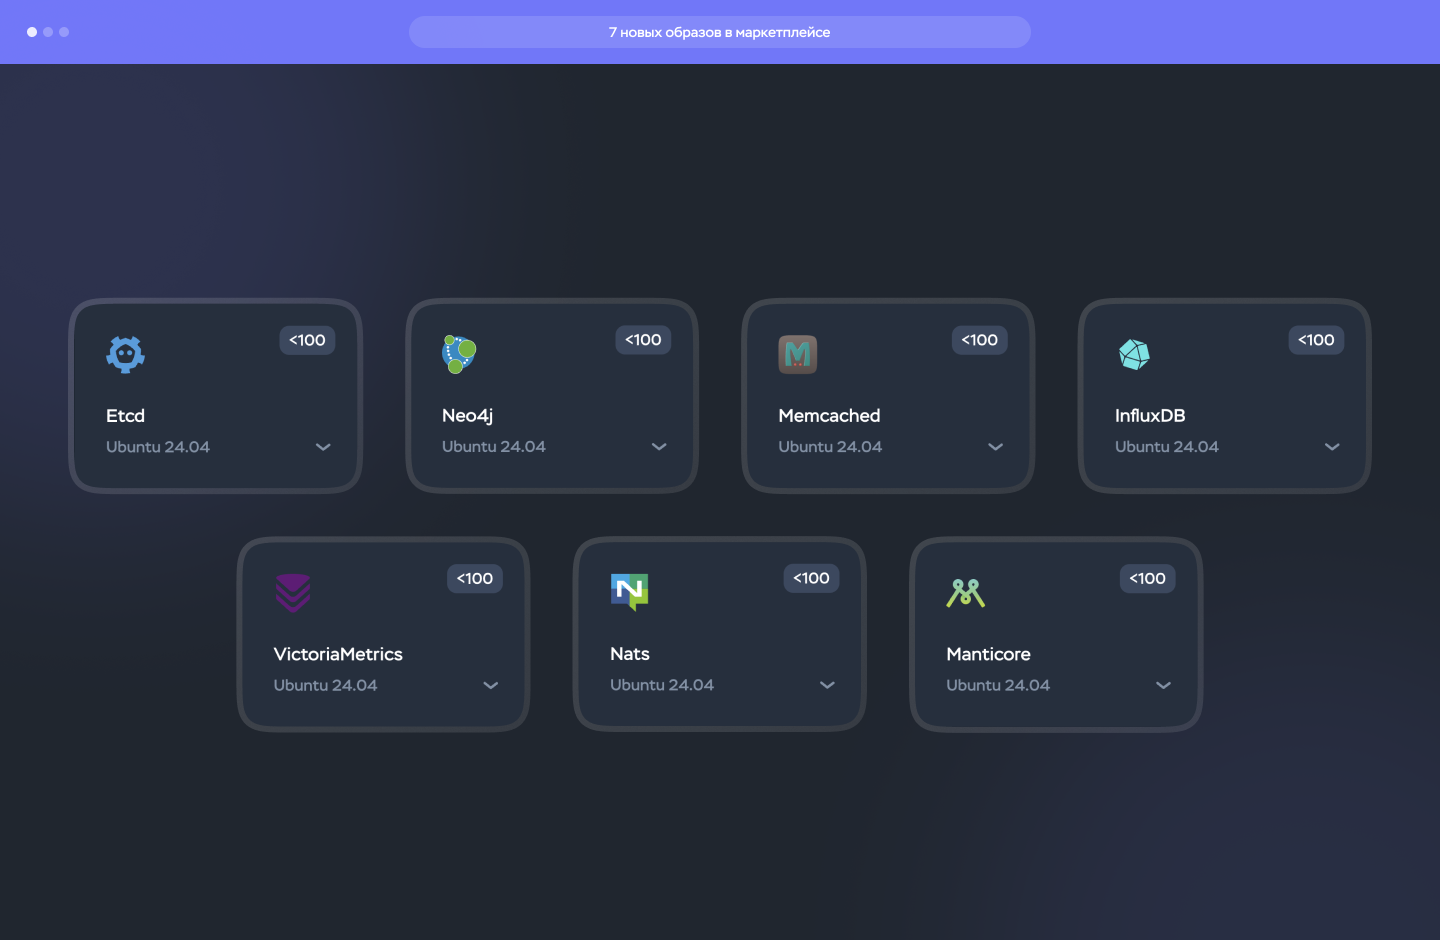The width and height of the screenshot is (1440, 940).
Task: Choose the InfluxDB card title
Action: point(1150,416)
